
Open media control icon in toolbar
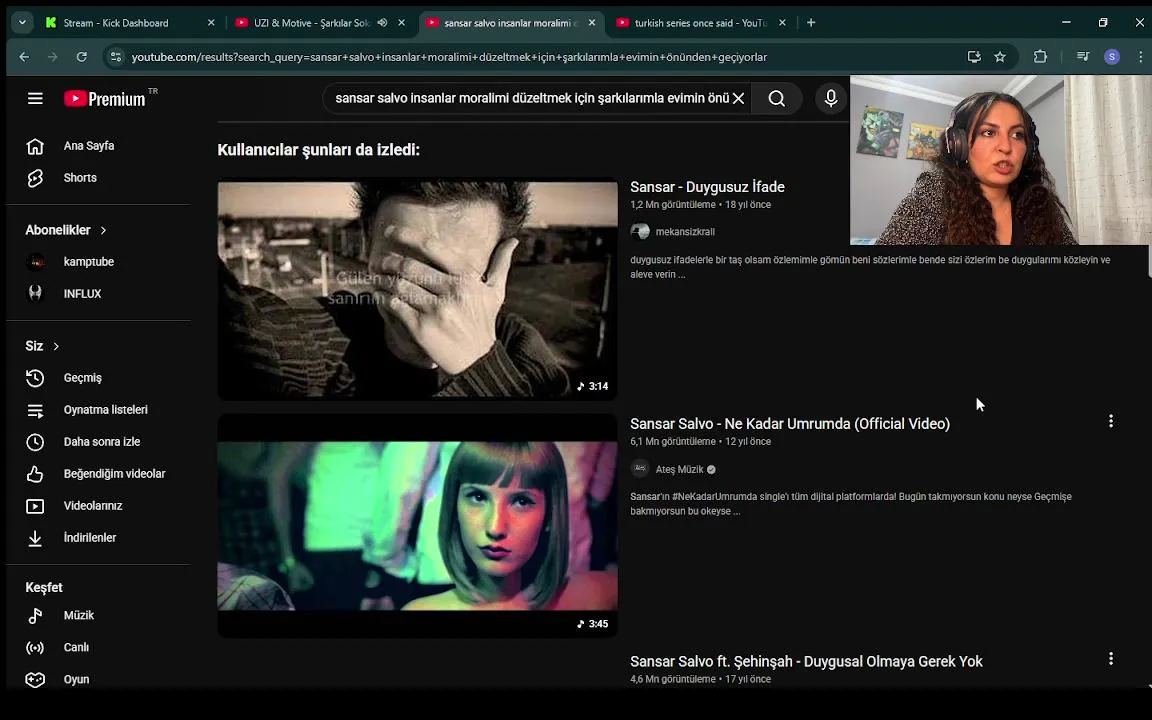click(x=1083, y=57)
